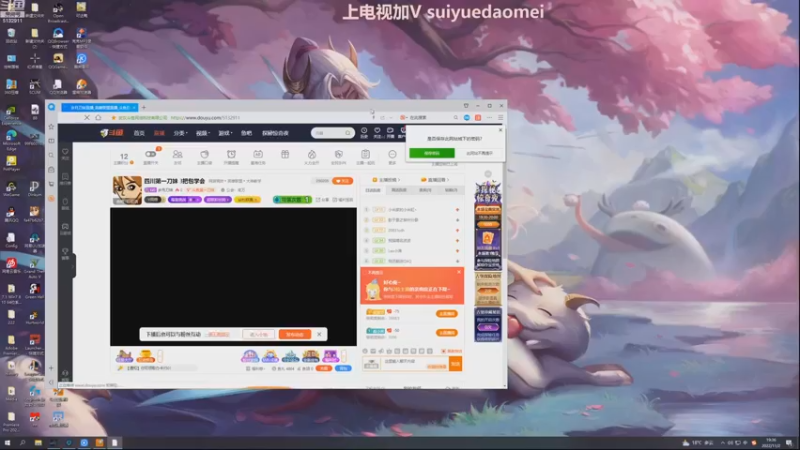Open Grand Theft Auto V desktop icon
Screen dimensions: 800x450
point(34,268)
